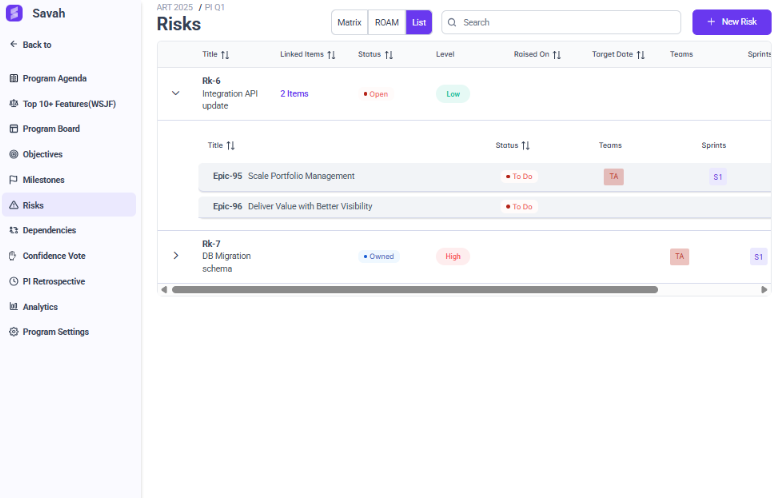Switch to the ROAM view tab

386,22
